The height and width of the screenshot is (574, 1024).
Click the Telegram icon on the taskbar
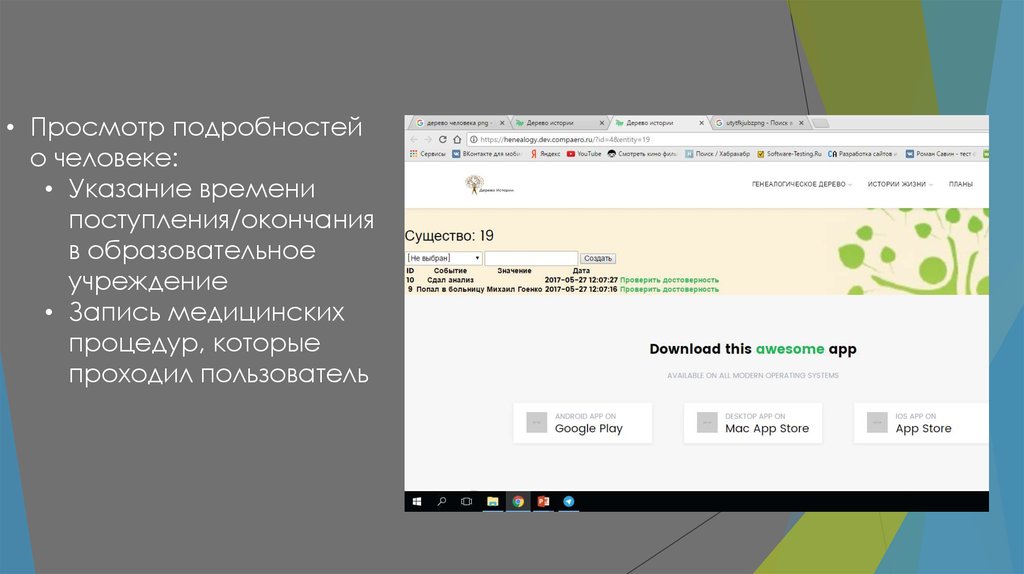(569, 502)
